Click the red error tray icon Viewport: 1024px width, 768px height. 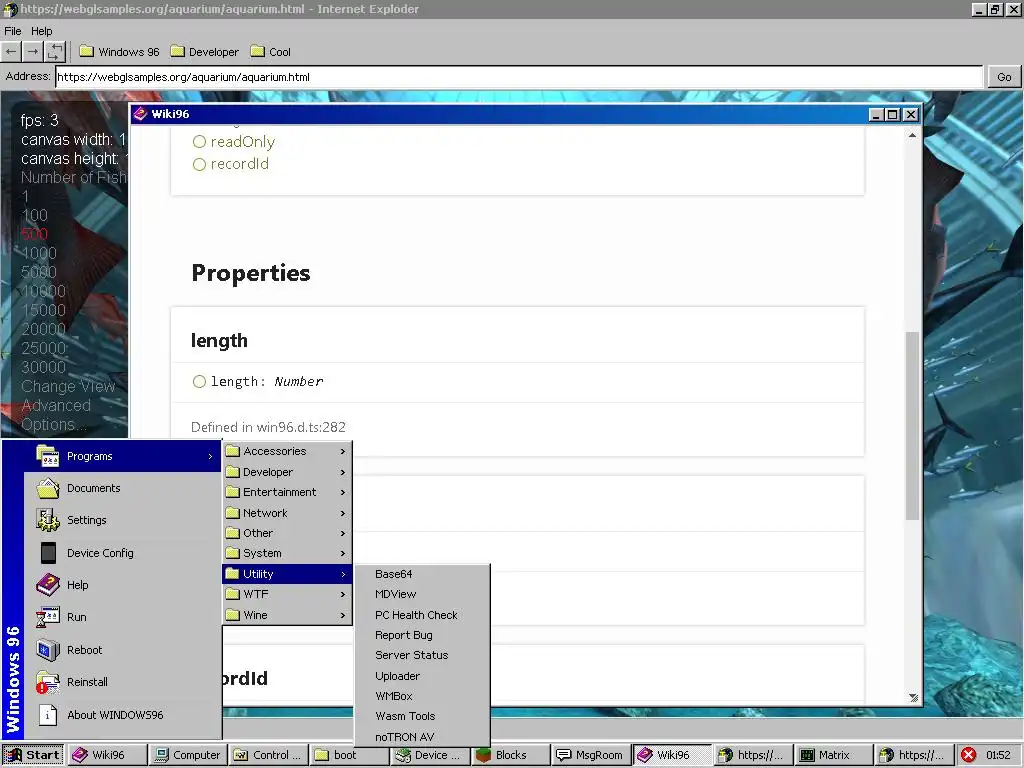968,755
